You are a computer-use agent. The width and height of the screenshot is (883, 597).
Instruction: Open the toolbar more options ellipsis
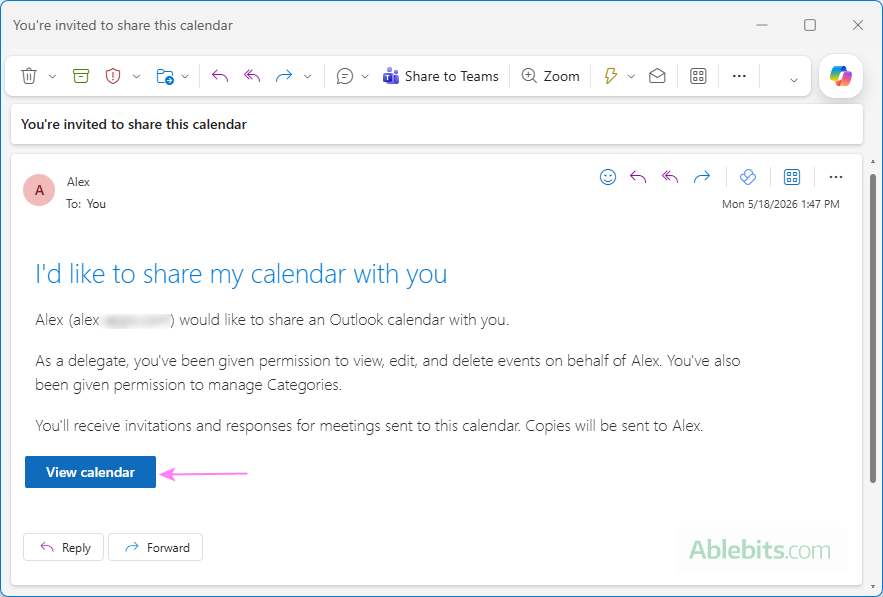click(739, 76)
